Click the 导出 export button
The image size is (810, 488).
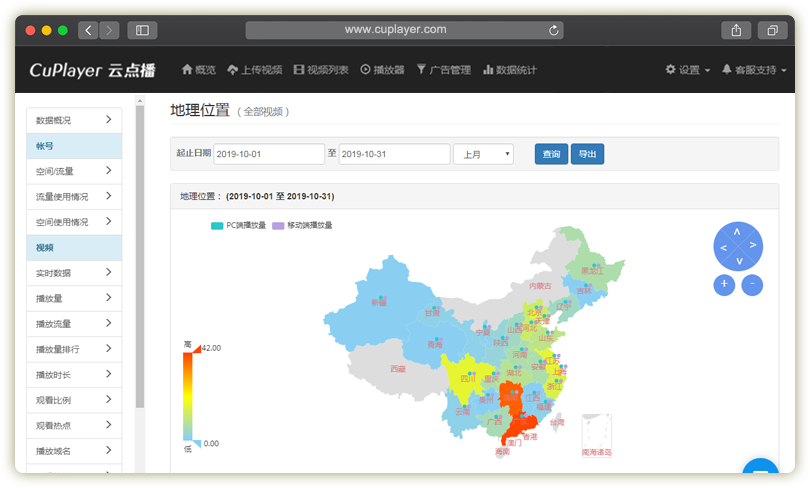[x=587, y=154]
